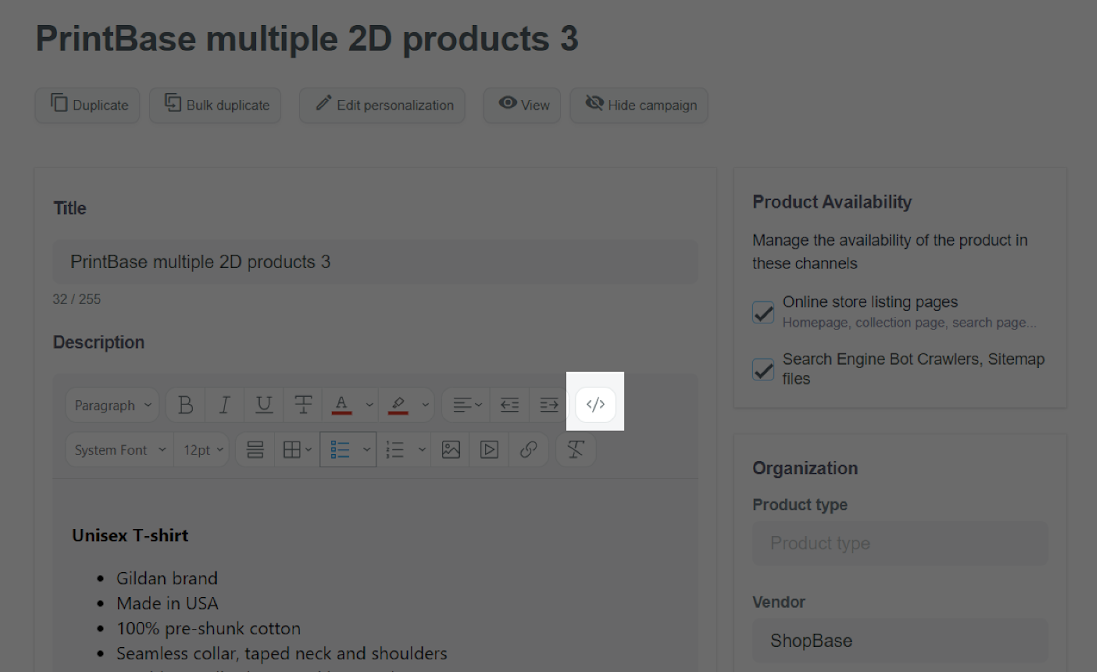Apply strikethrough formatting
This screenshot has height=672, width=1097.
pyautogui.click(x=303, y=405)
